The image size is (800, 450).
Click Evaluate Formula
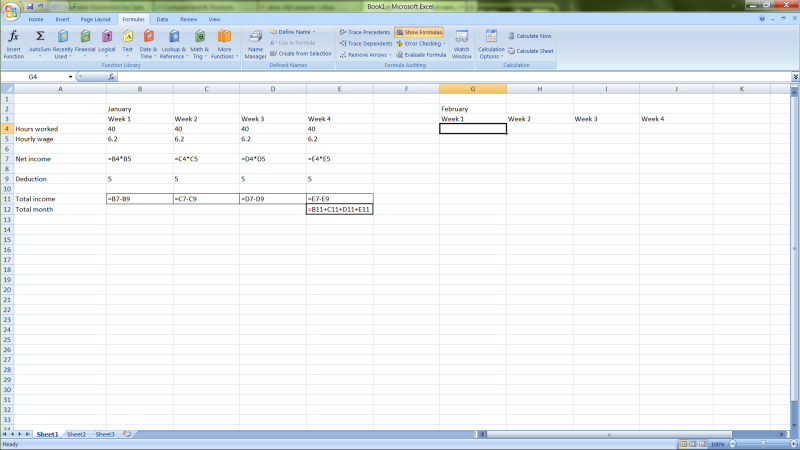421,55
